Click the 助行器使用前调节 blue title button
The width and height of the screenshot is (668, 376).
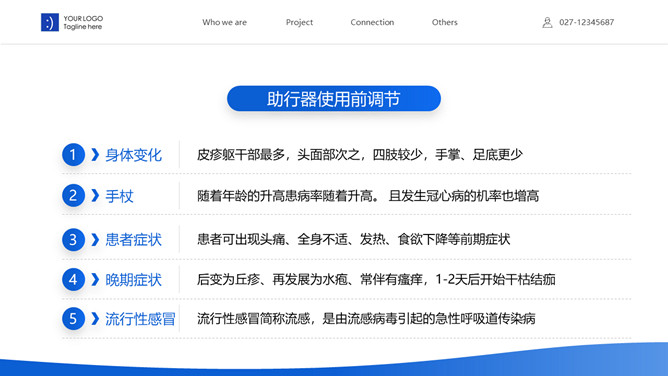click(x=334, y=99)
